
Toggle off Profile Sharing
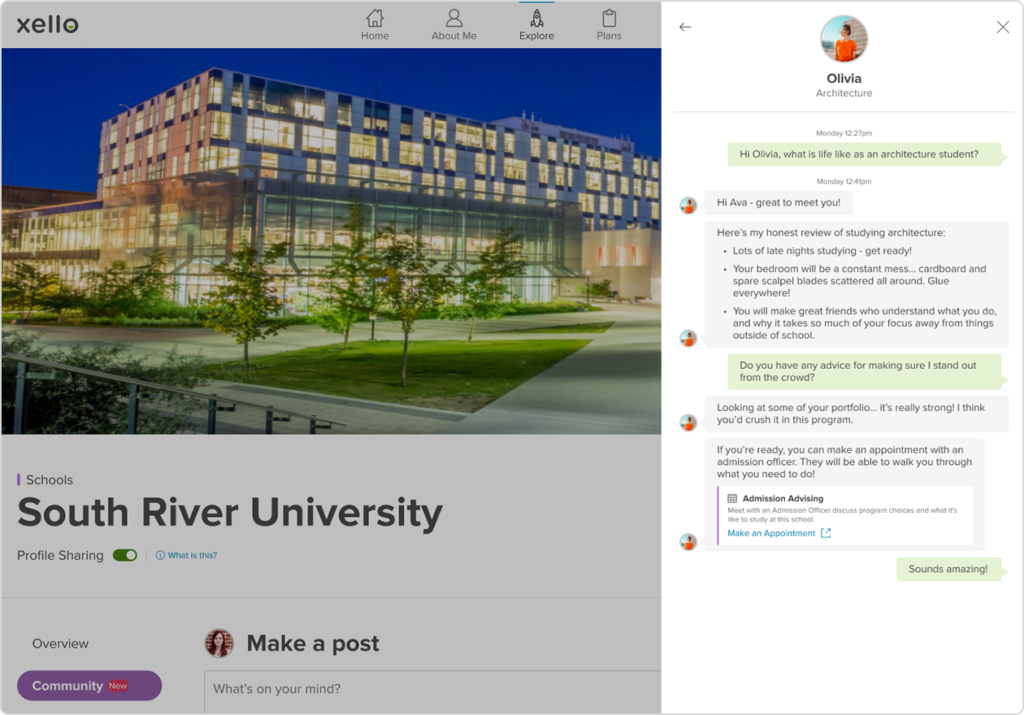coord(124,554)
